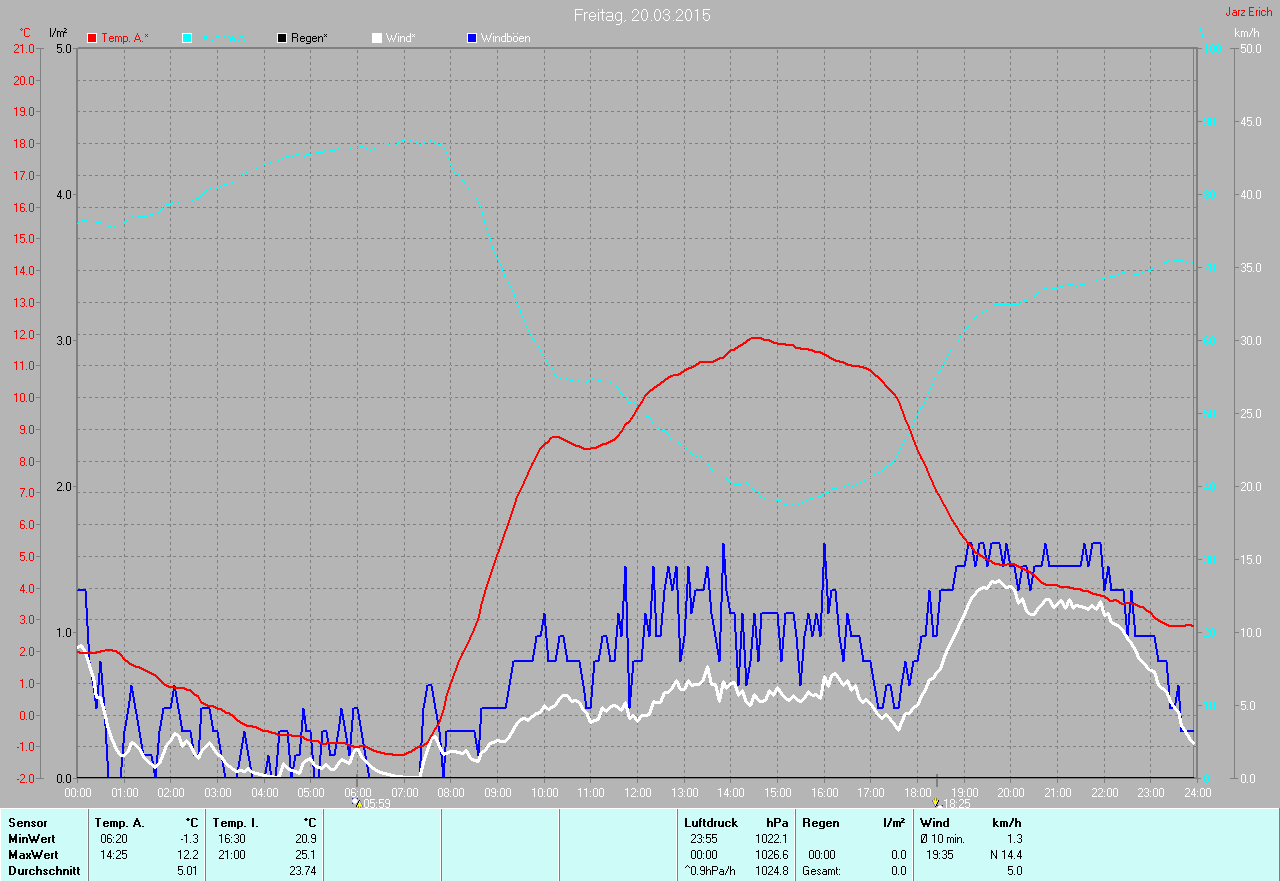Screen dimensions: 1280x881
Task: Select the 'Temp. A.*' legend label
Action: point(125,38)
